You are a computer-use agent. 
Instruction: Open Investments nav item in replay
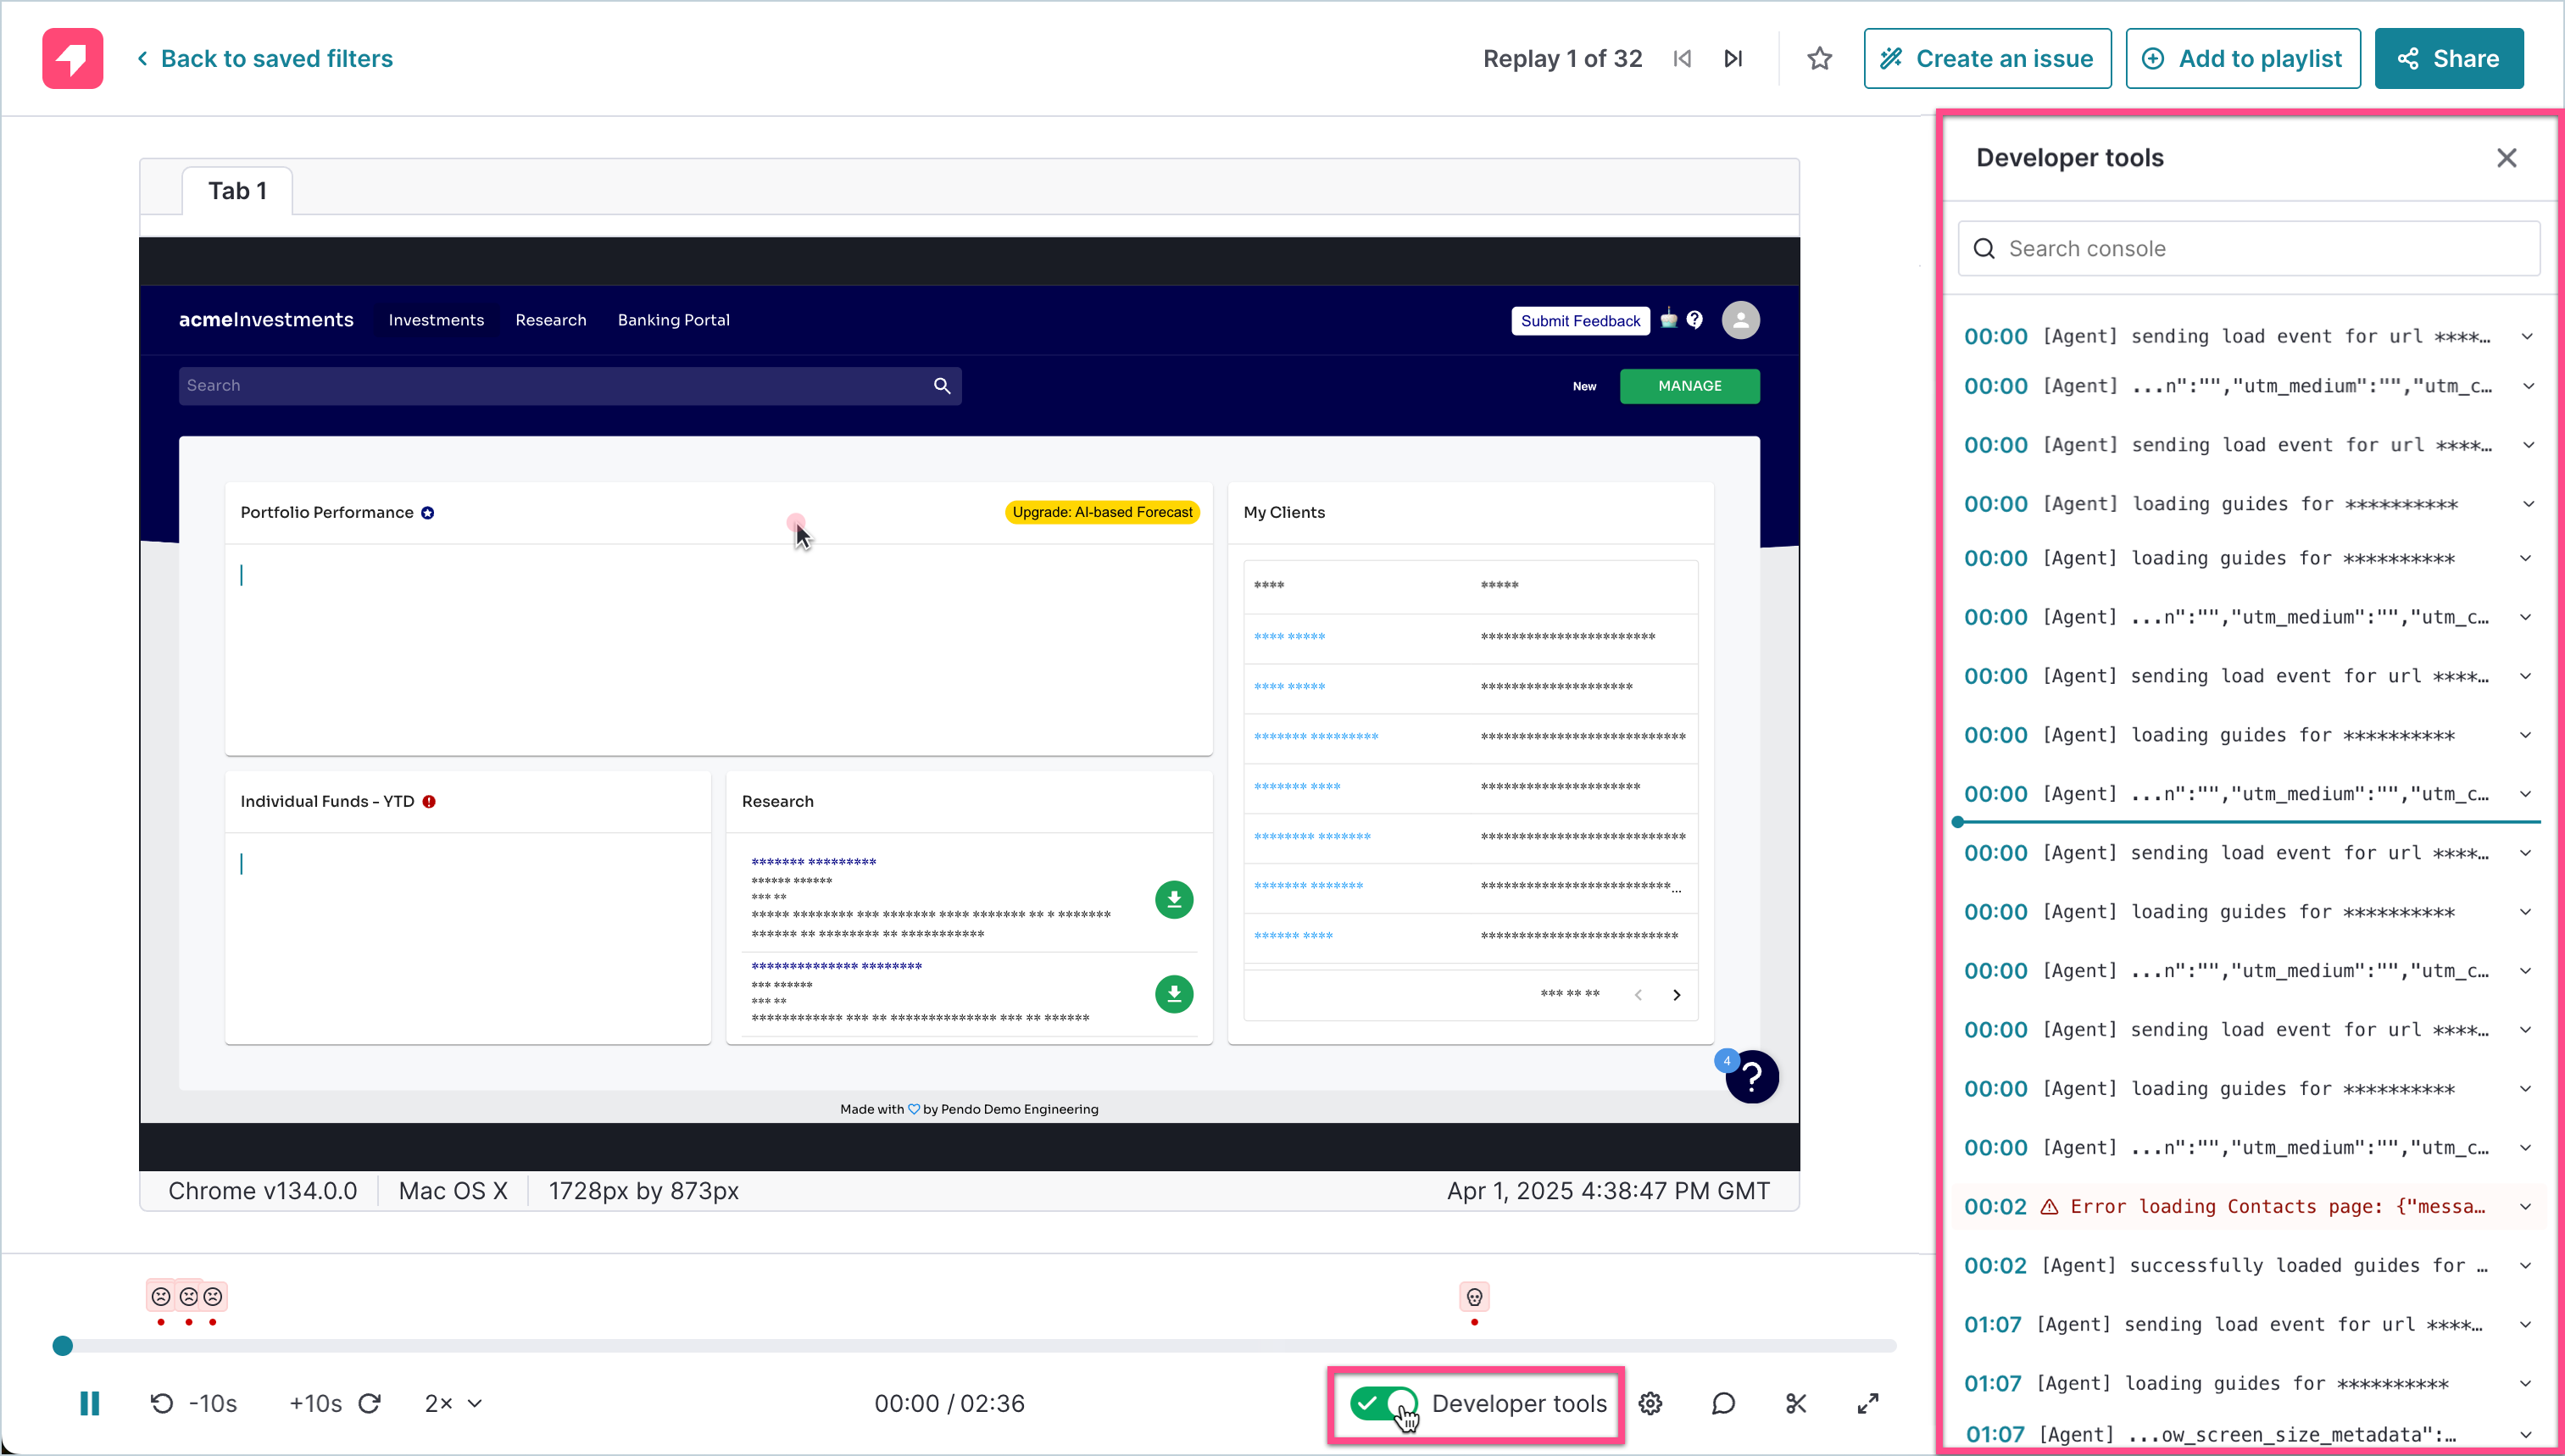436,320
